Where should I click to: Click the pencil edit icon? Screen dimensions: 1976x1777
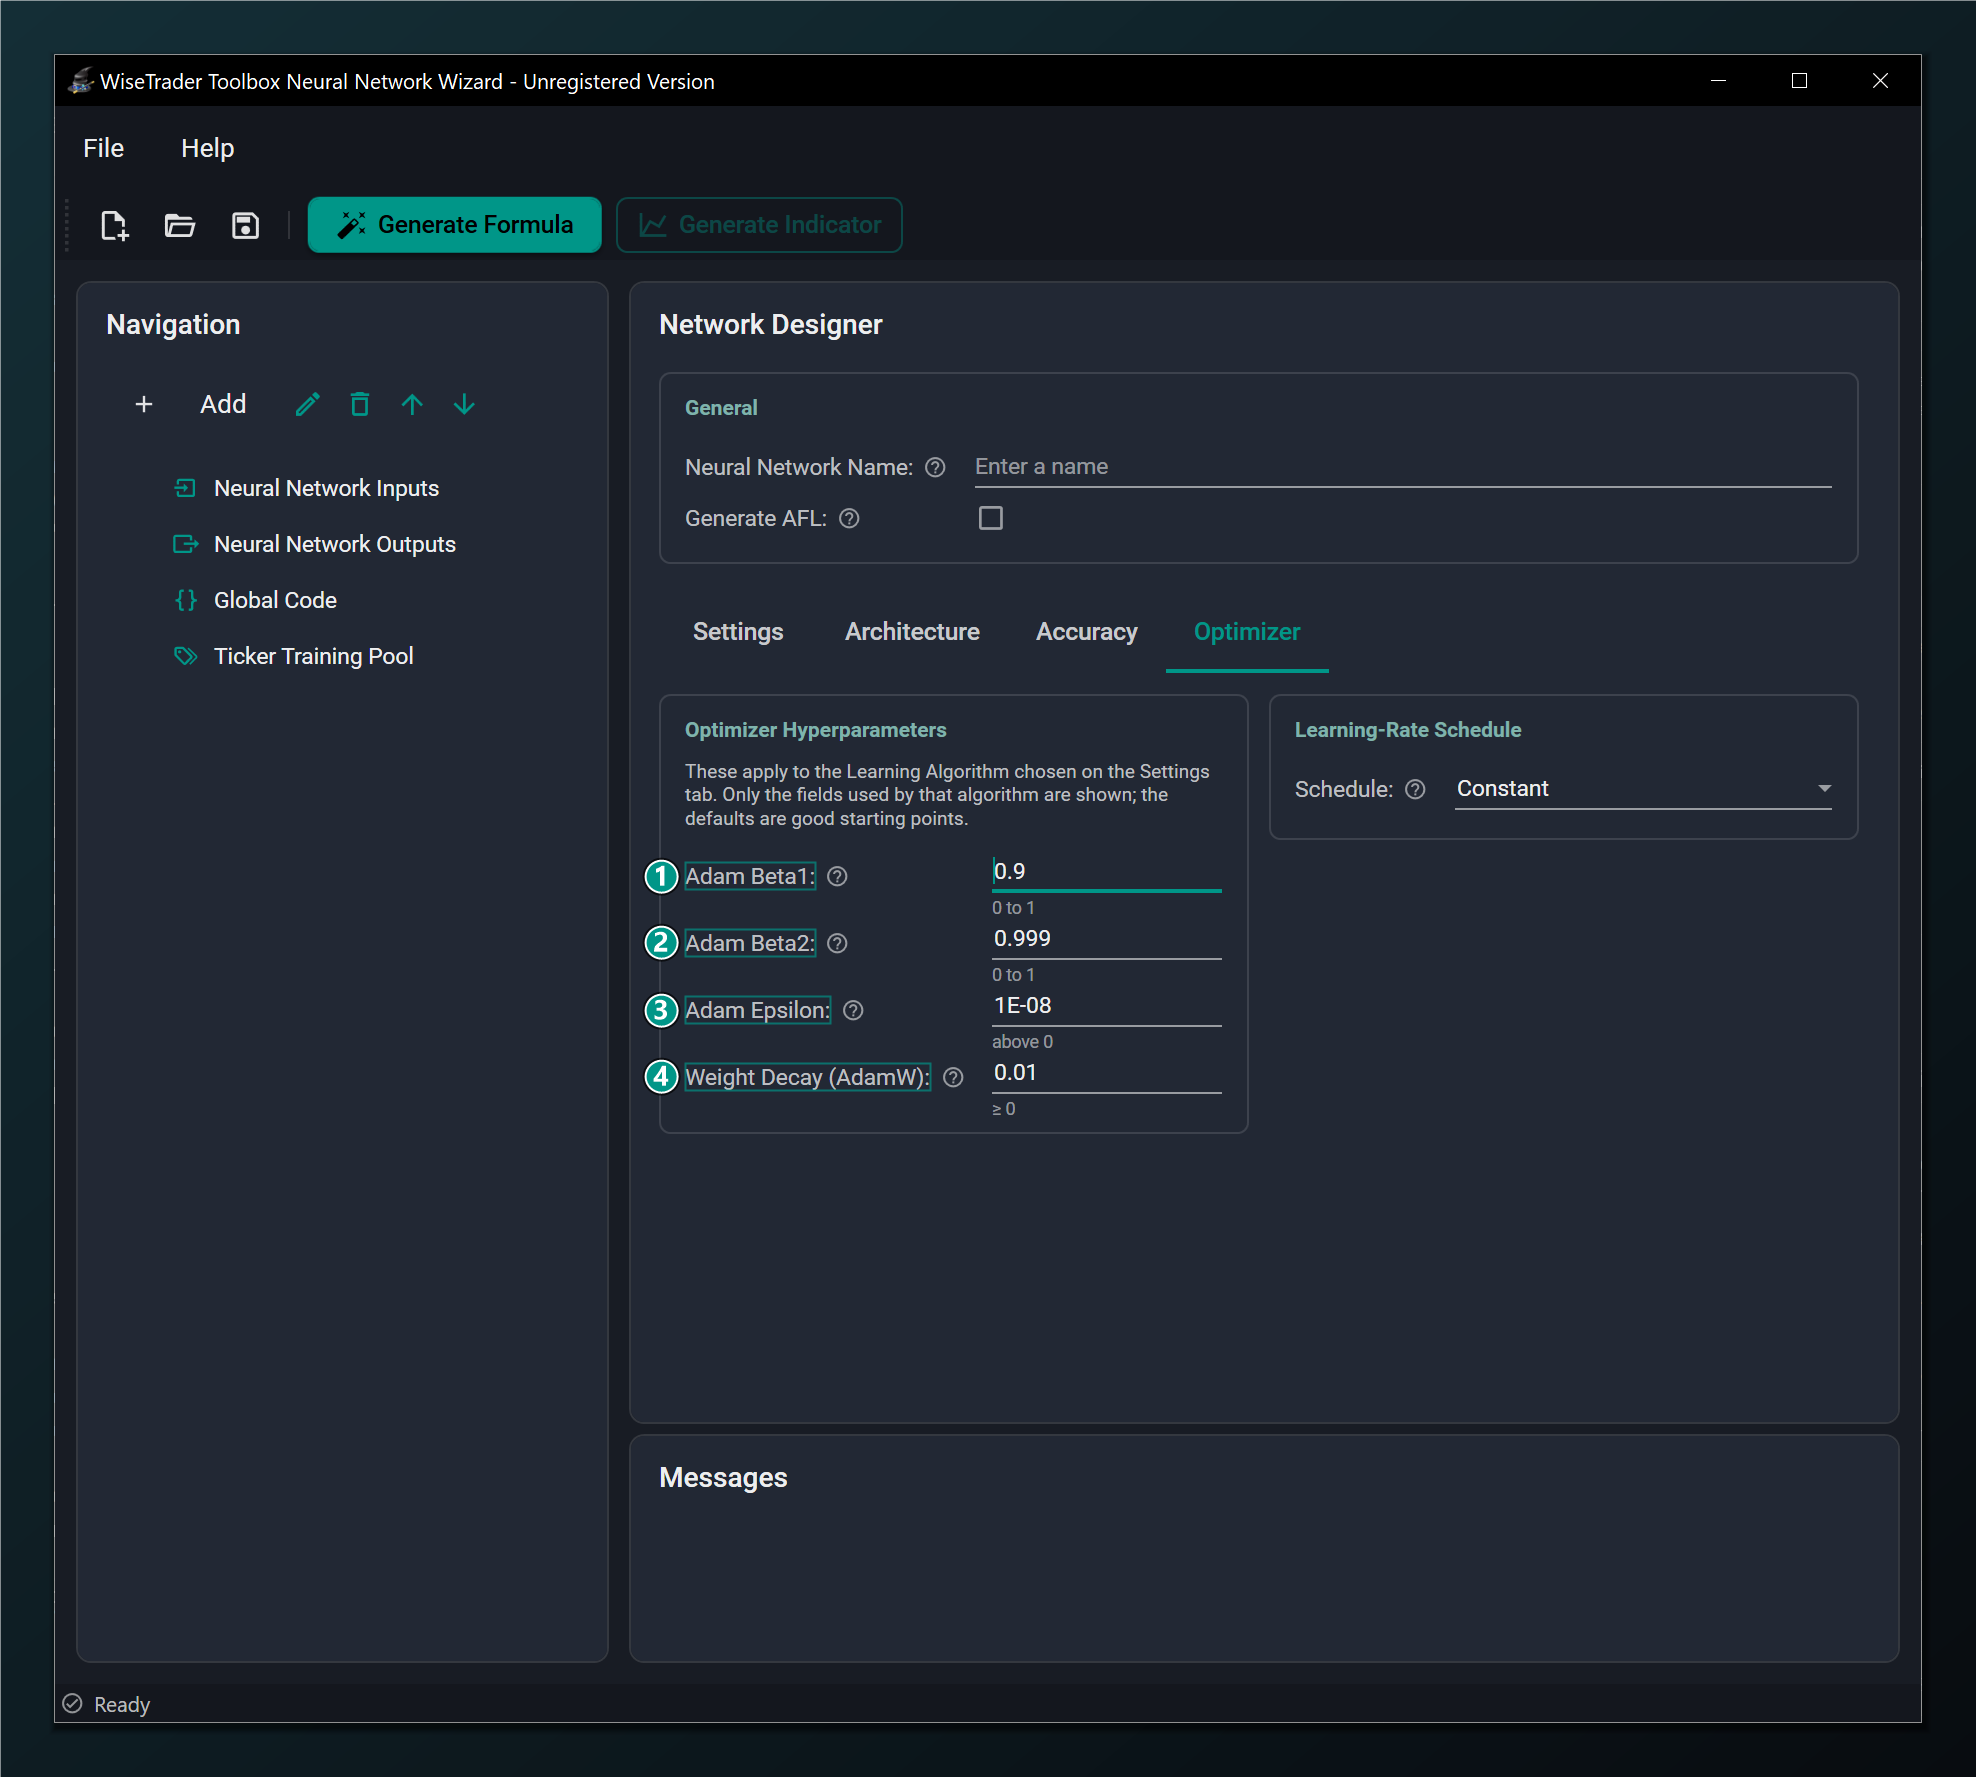coord(308,404)
